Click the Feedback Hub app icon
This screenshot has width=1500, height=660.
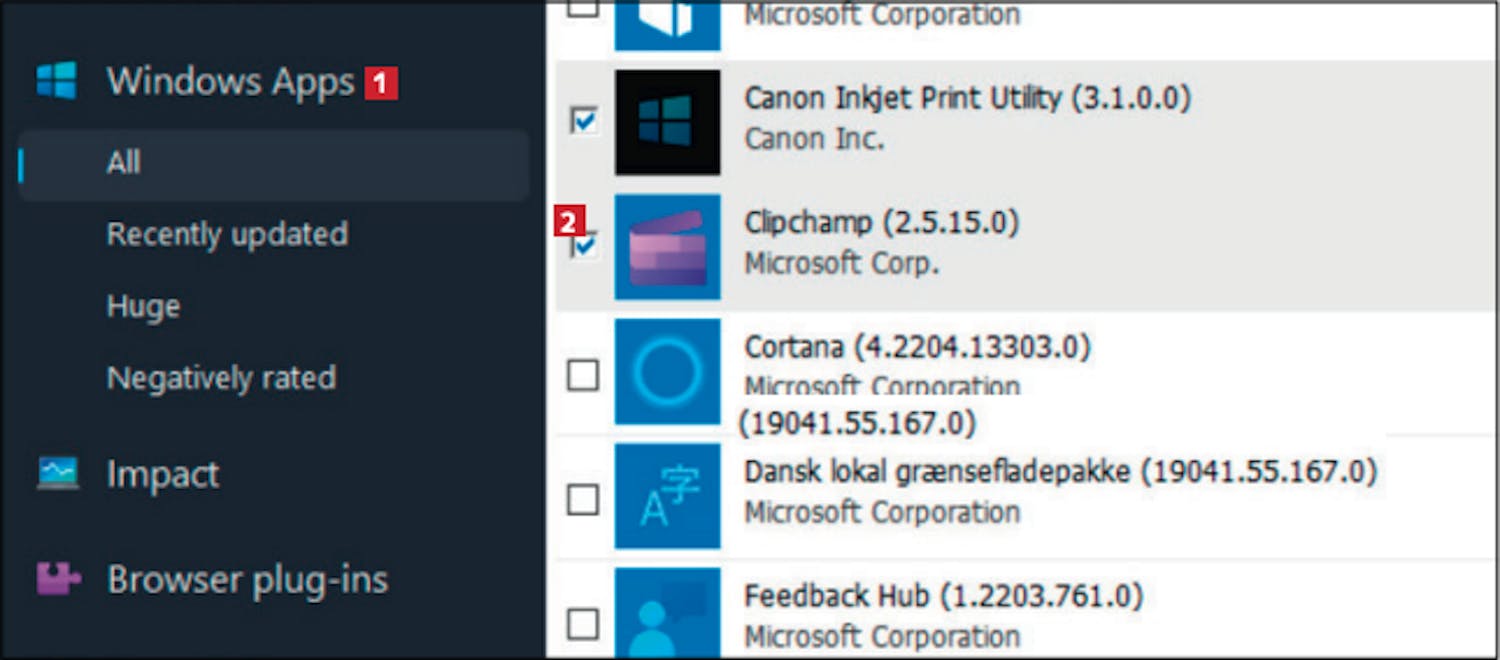667,612
